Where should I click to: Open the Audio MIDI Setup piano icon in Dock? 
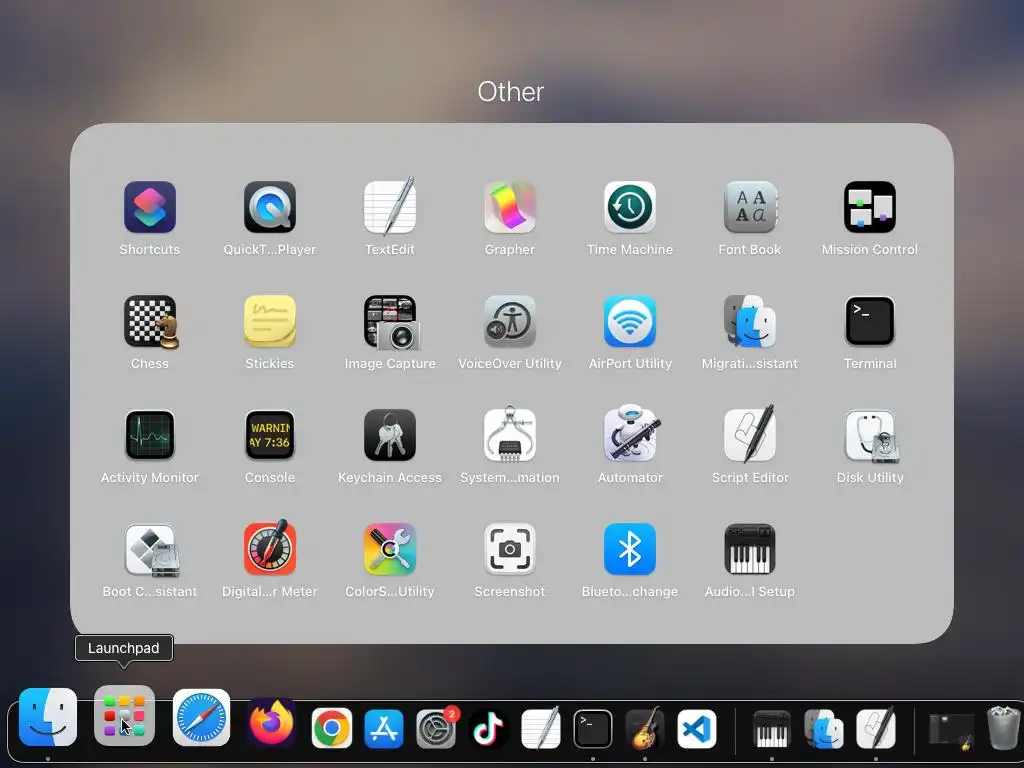coord(771,728)
